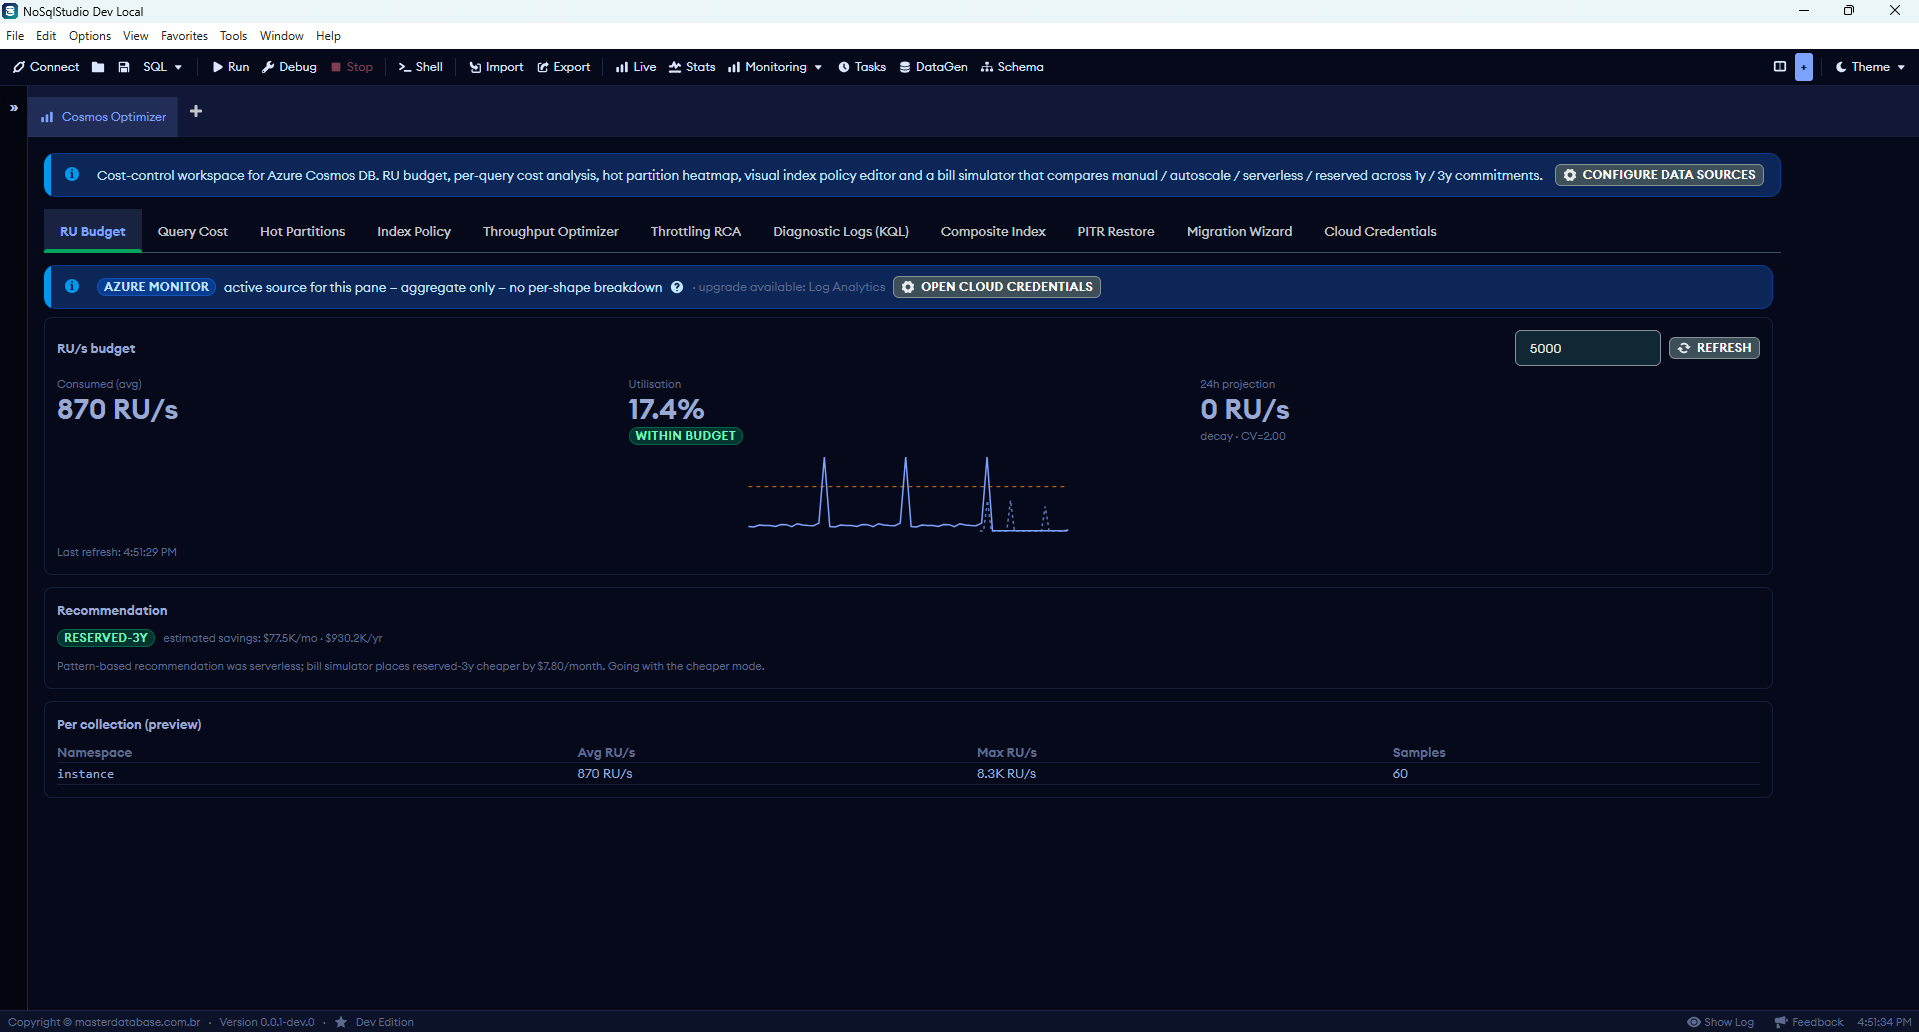This screenshot has width=1919, height=1032.
Task: Click the RU/s budget input showing 5000
Action: tap(1588, 348)
